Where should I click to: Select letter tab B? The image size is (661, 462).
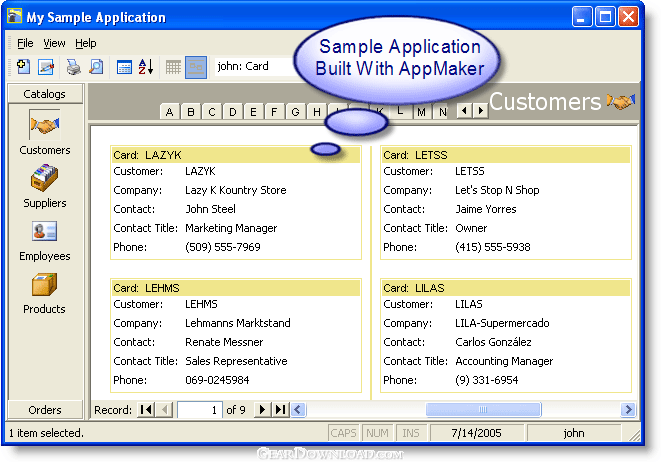191,112
